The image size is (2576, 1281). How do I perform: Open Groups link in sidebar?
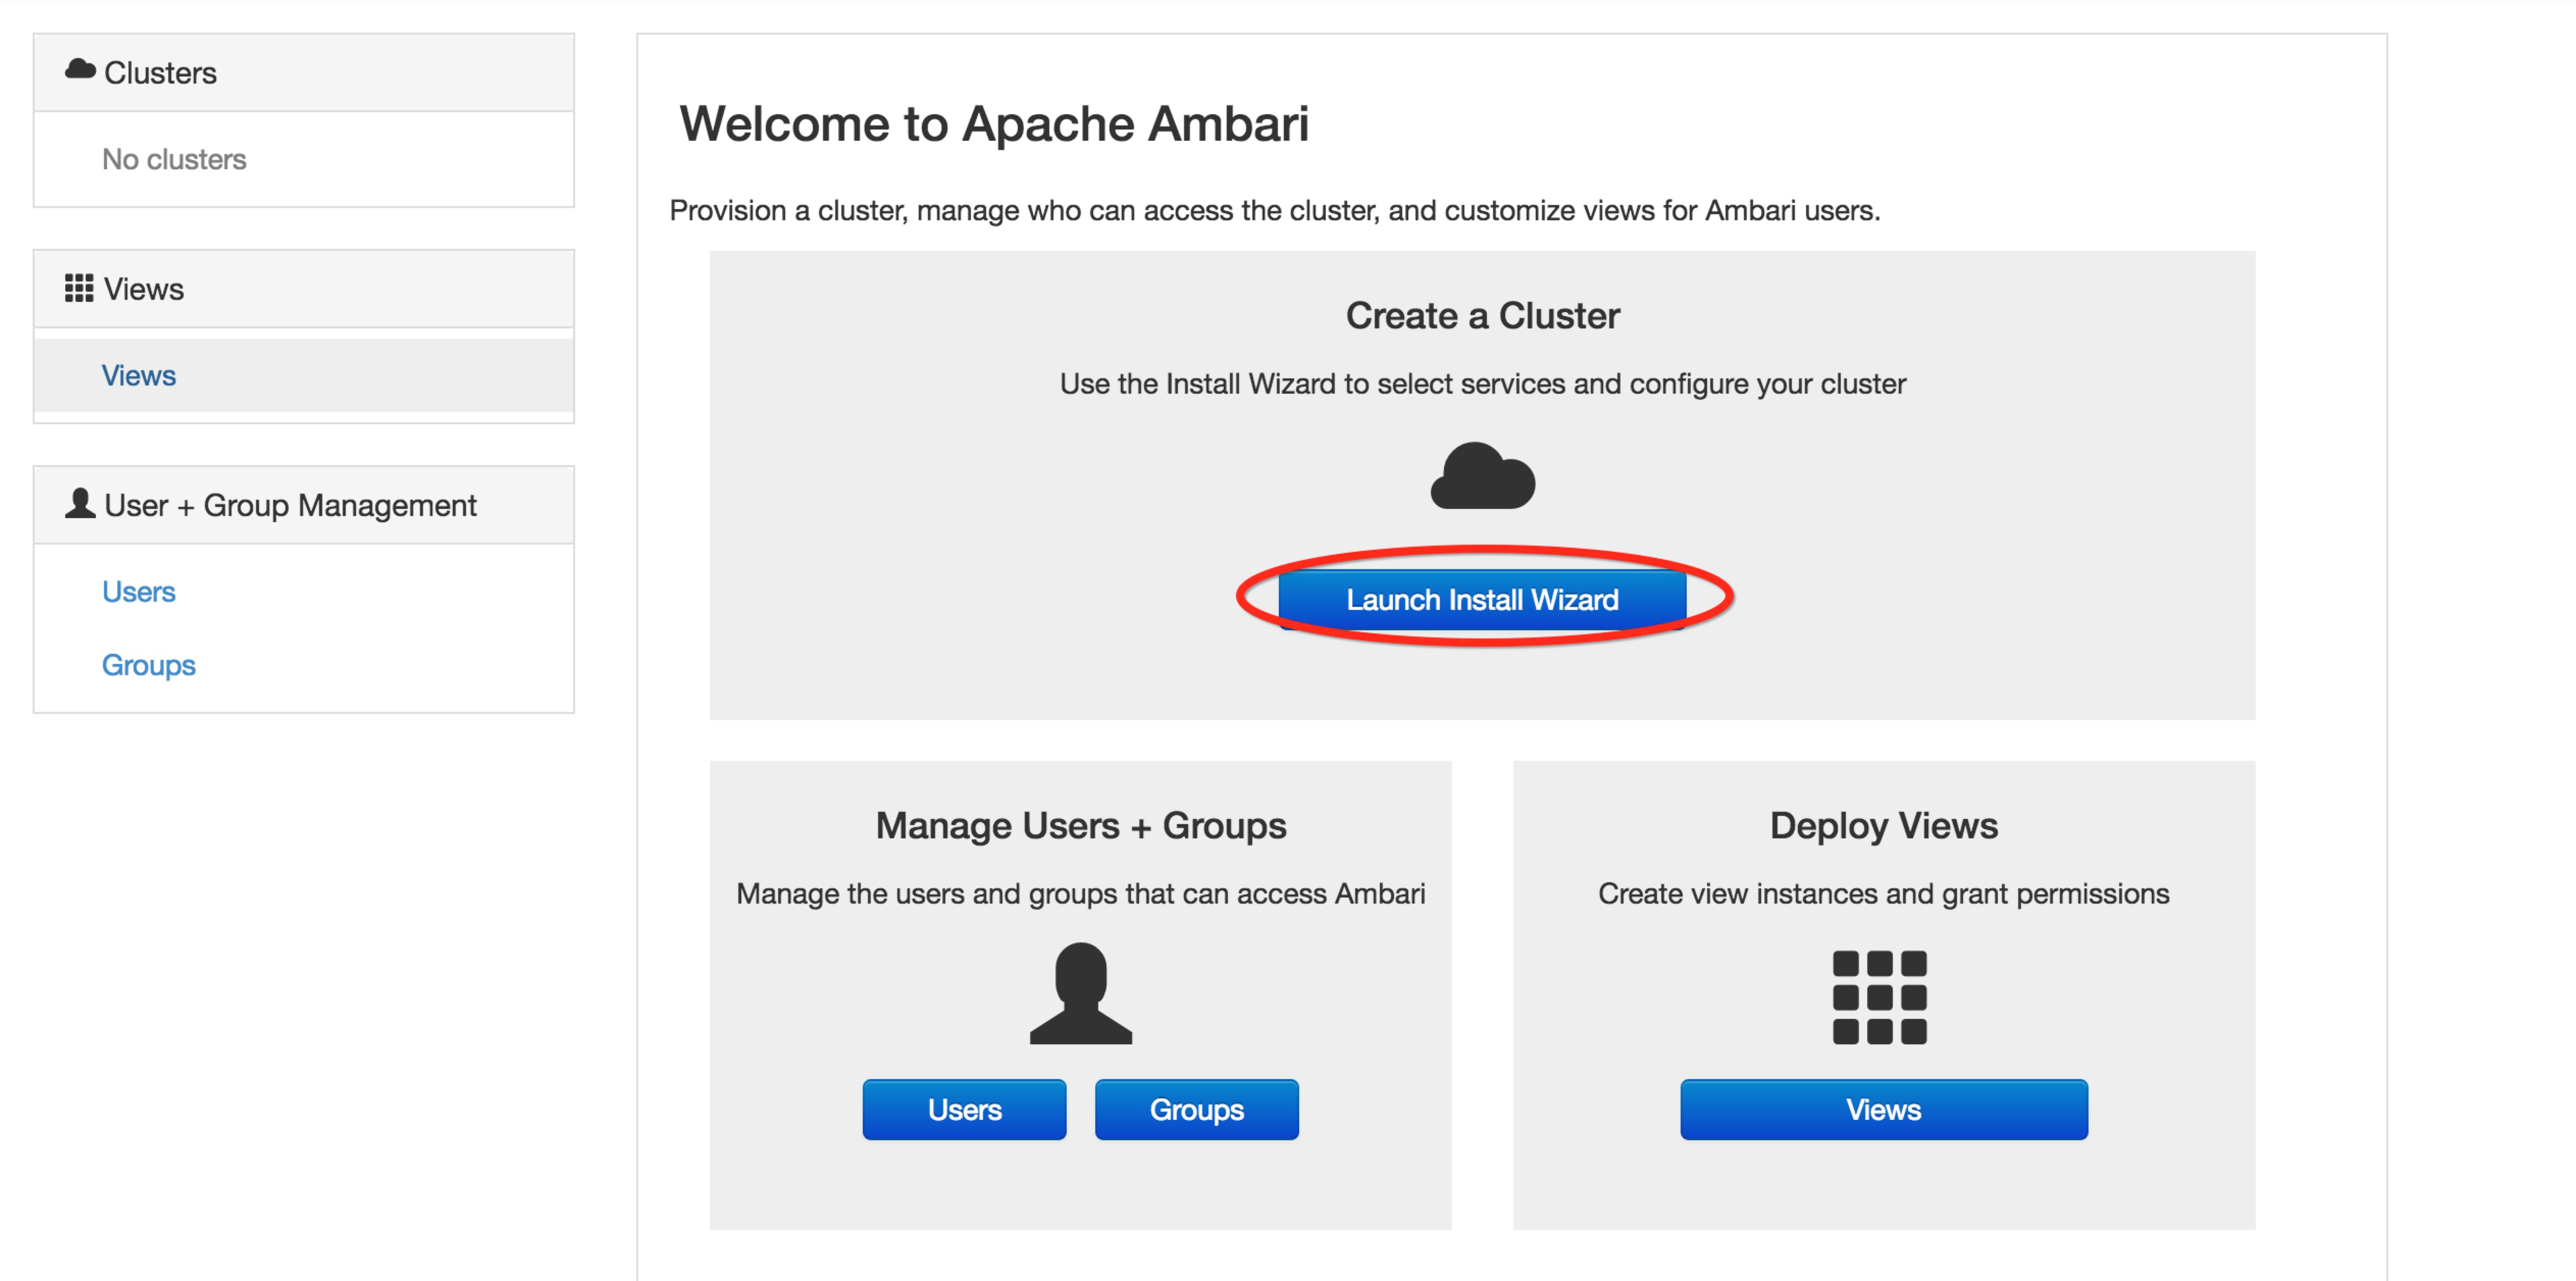(x=149, y=665)
